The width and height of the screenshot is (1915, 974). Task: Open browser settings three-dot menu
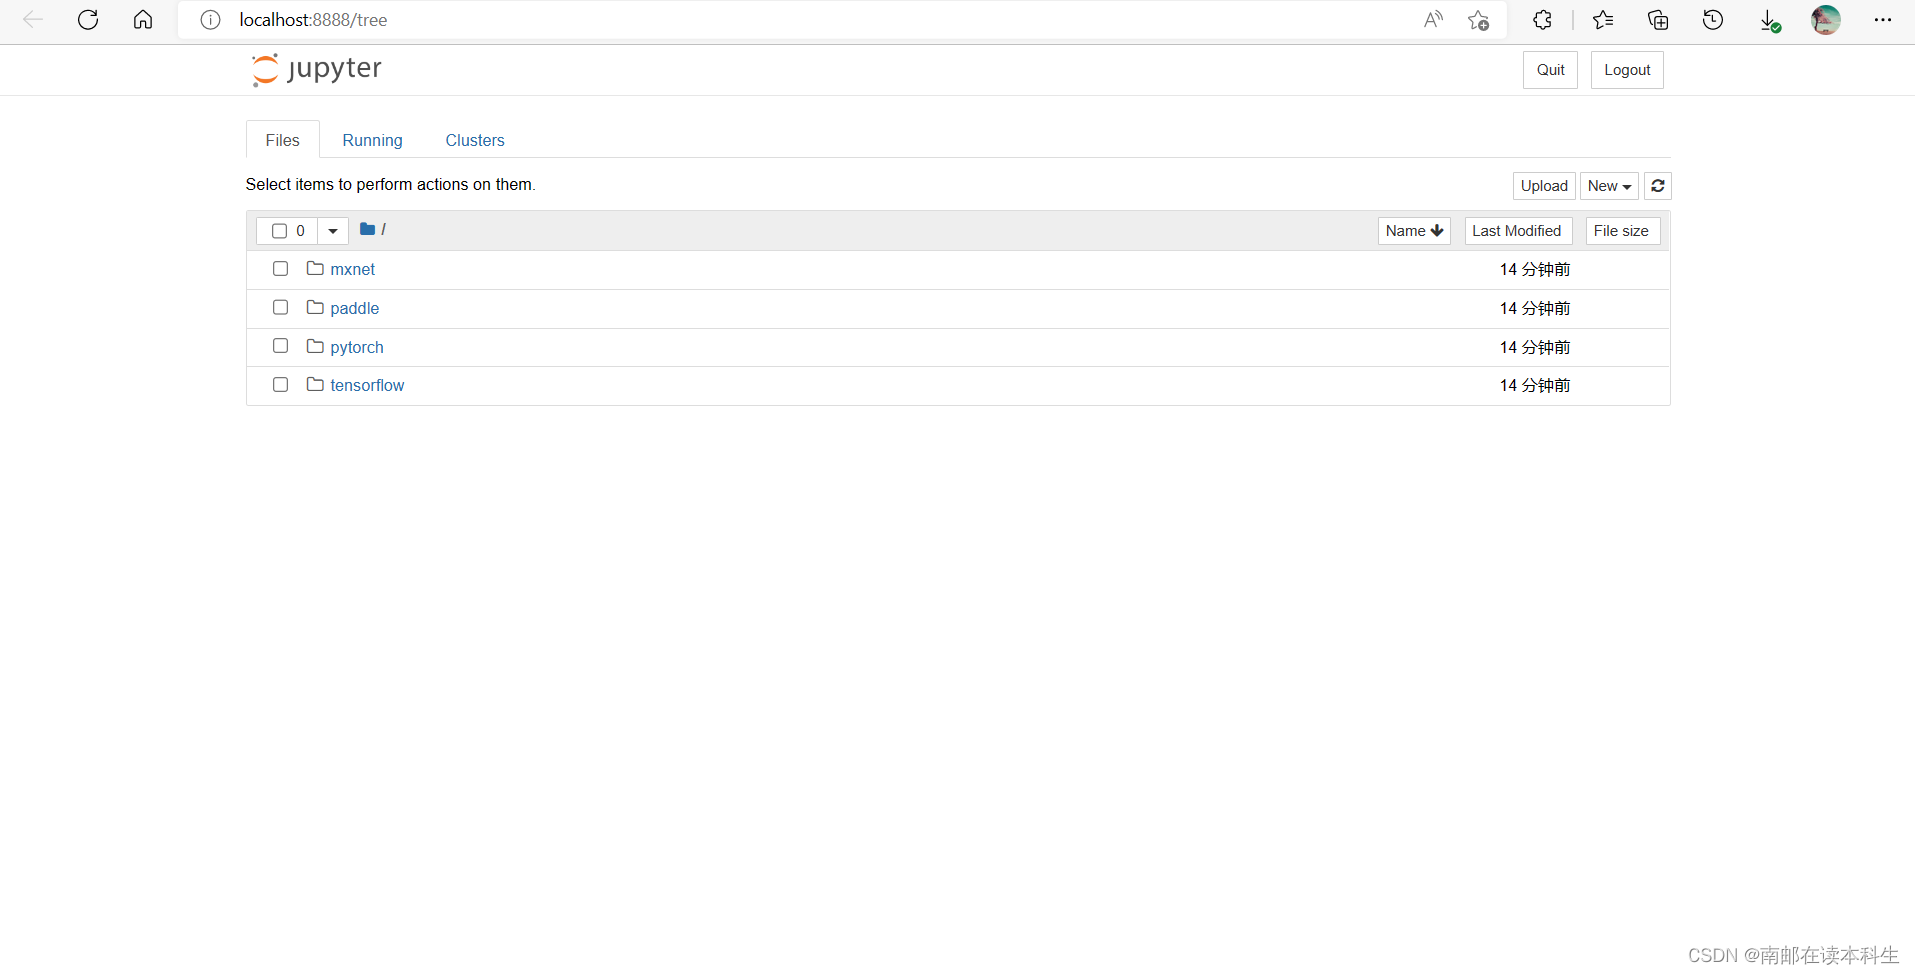pos(1883,20)
